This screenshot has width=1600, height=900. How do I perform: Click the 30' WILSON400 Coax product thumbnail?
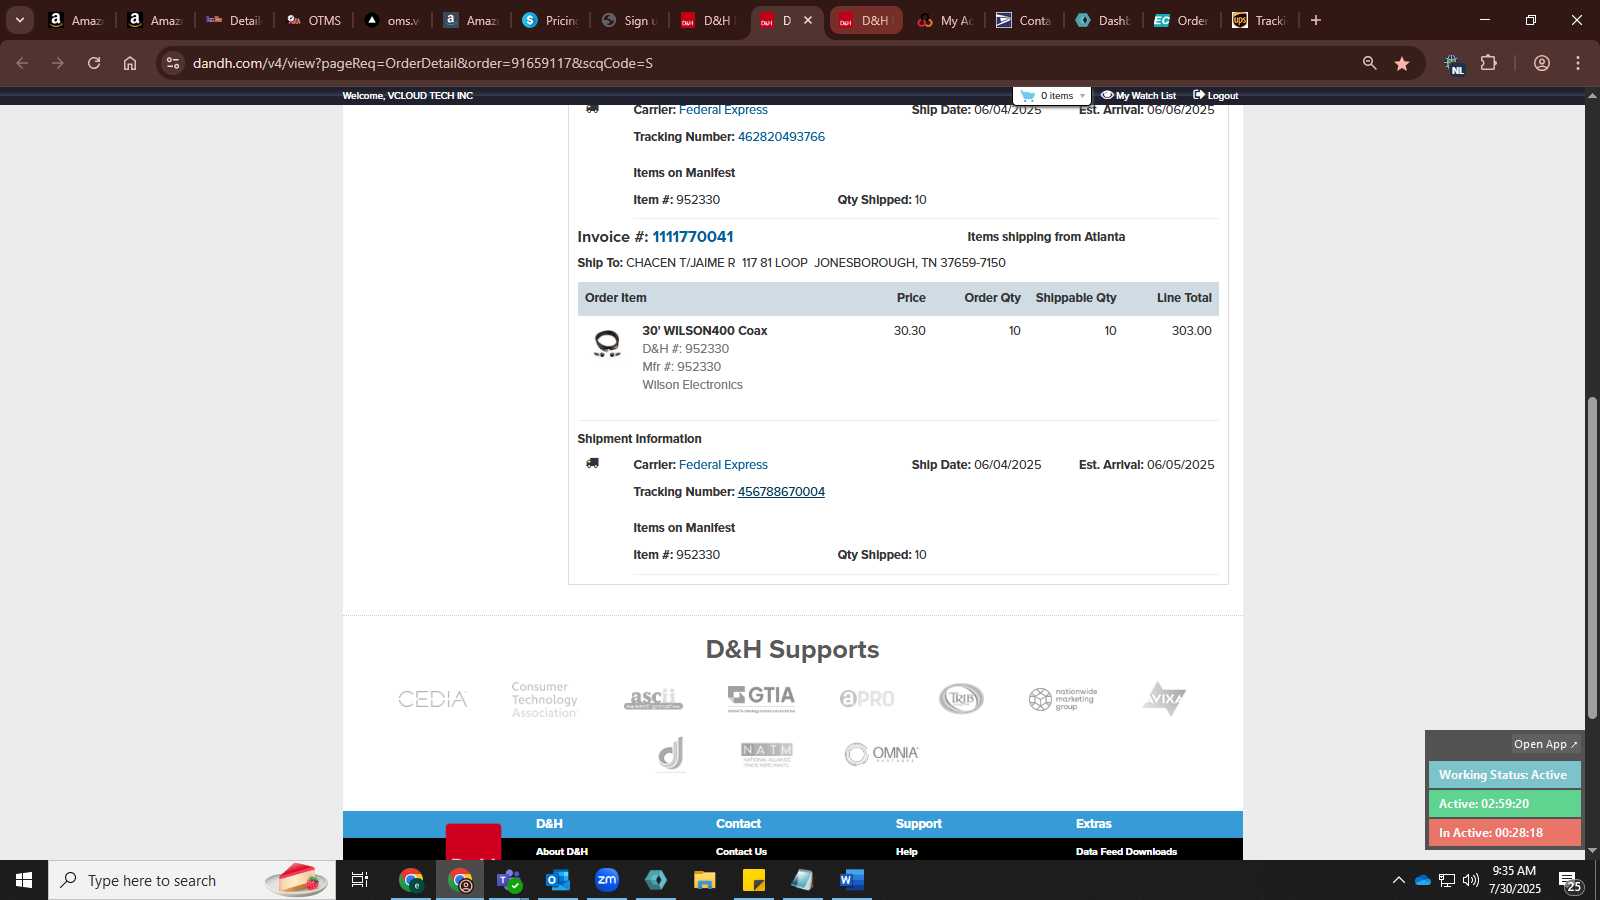pos(607,343)
